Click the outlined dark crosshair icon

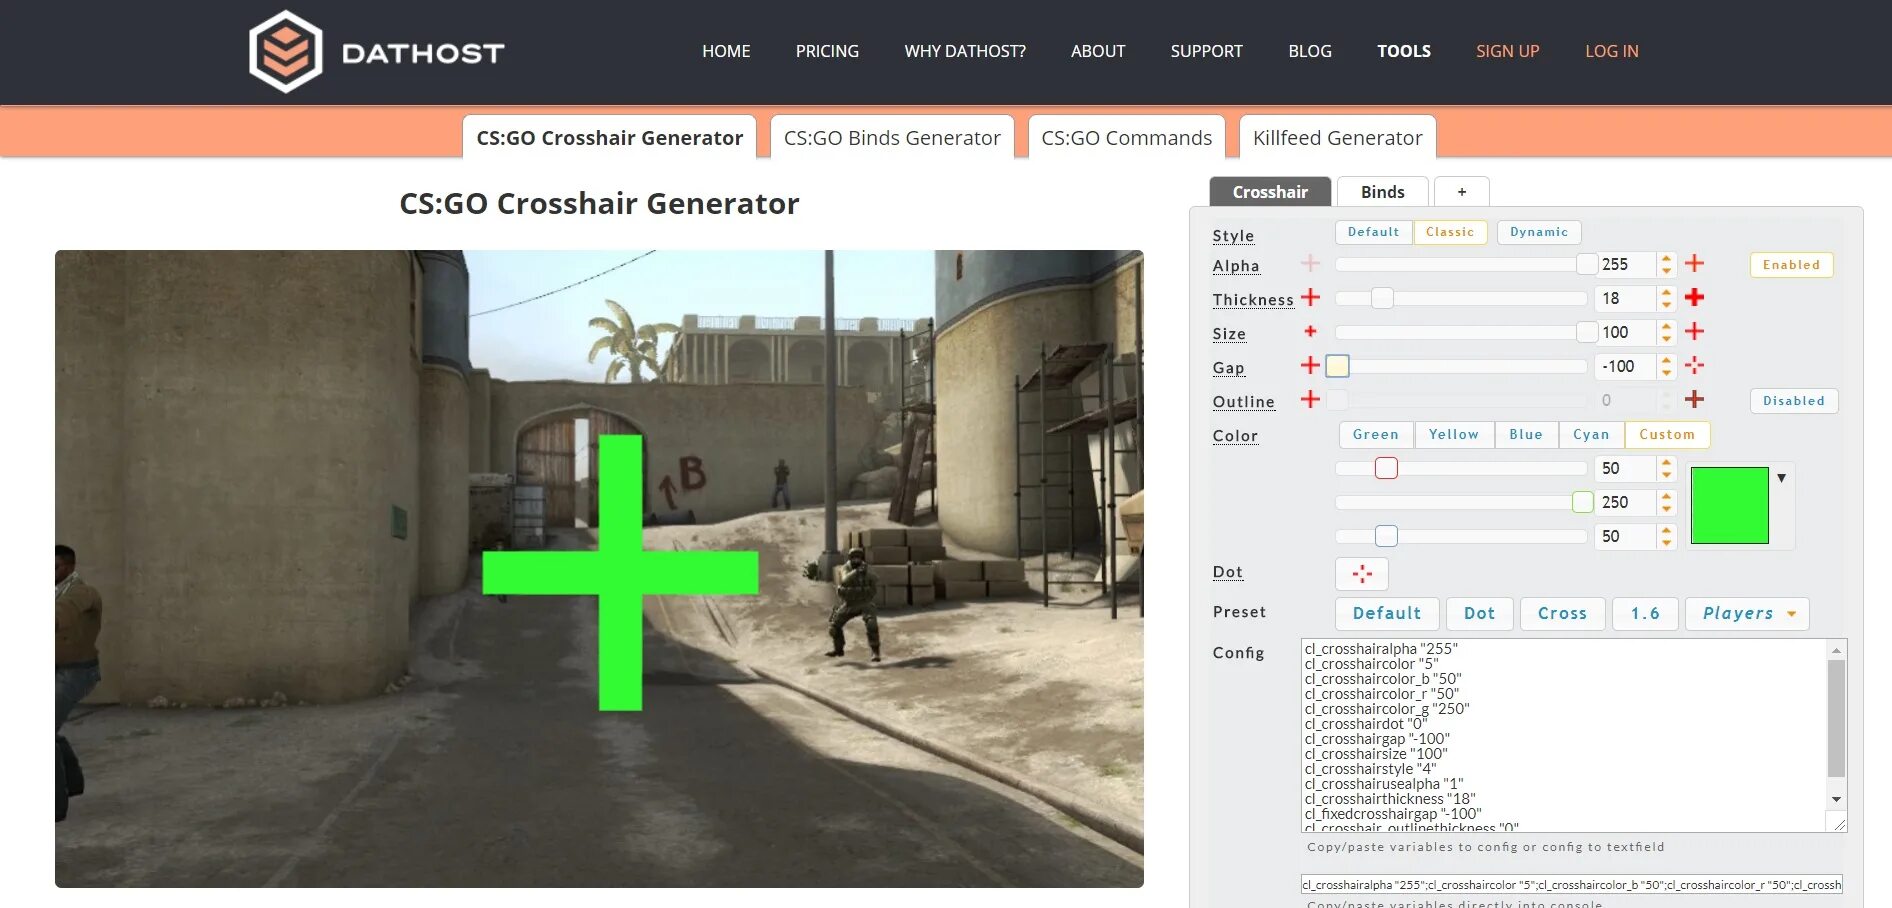pos(1694,399)
